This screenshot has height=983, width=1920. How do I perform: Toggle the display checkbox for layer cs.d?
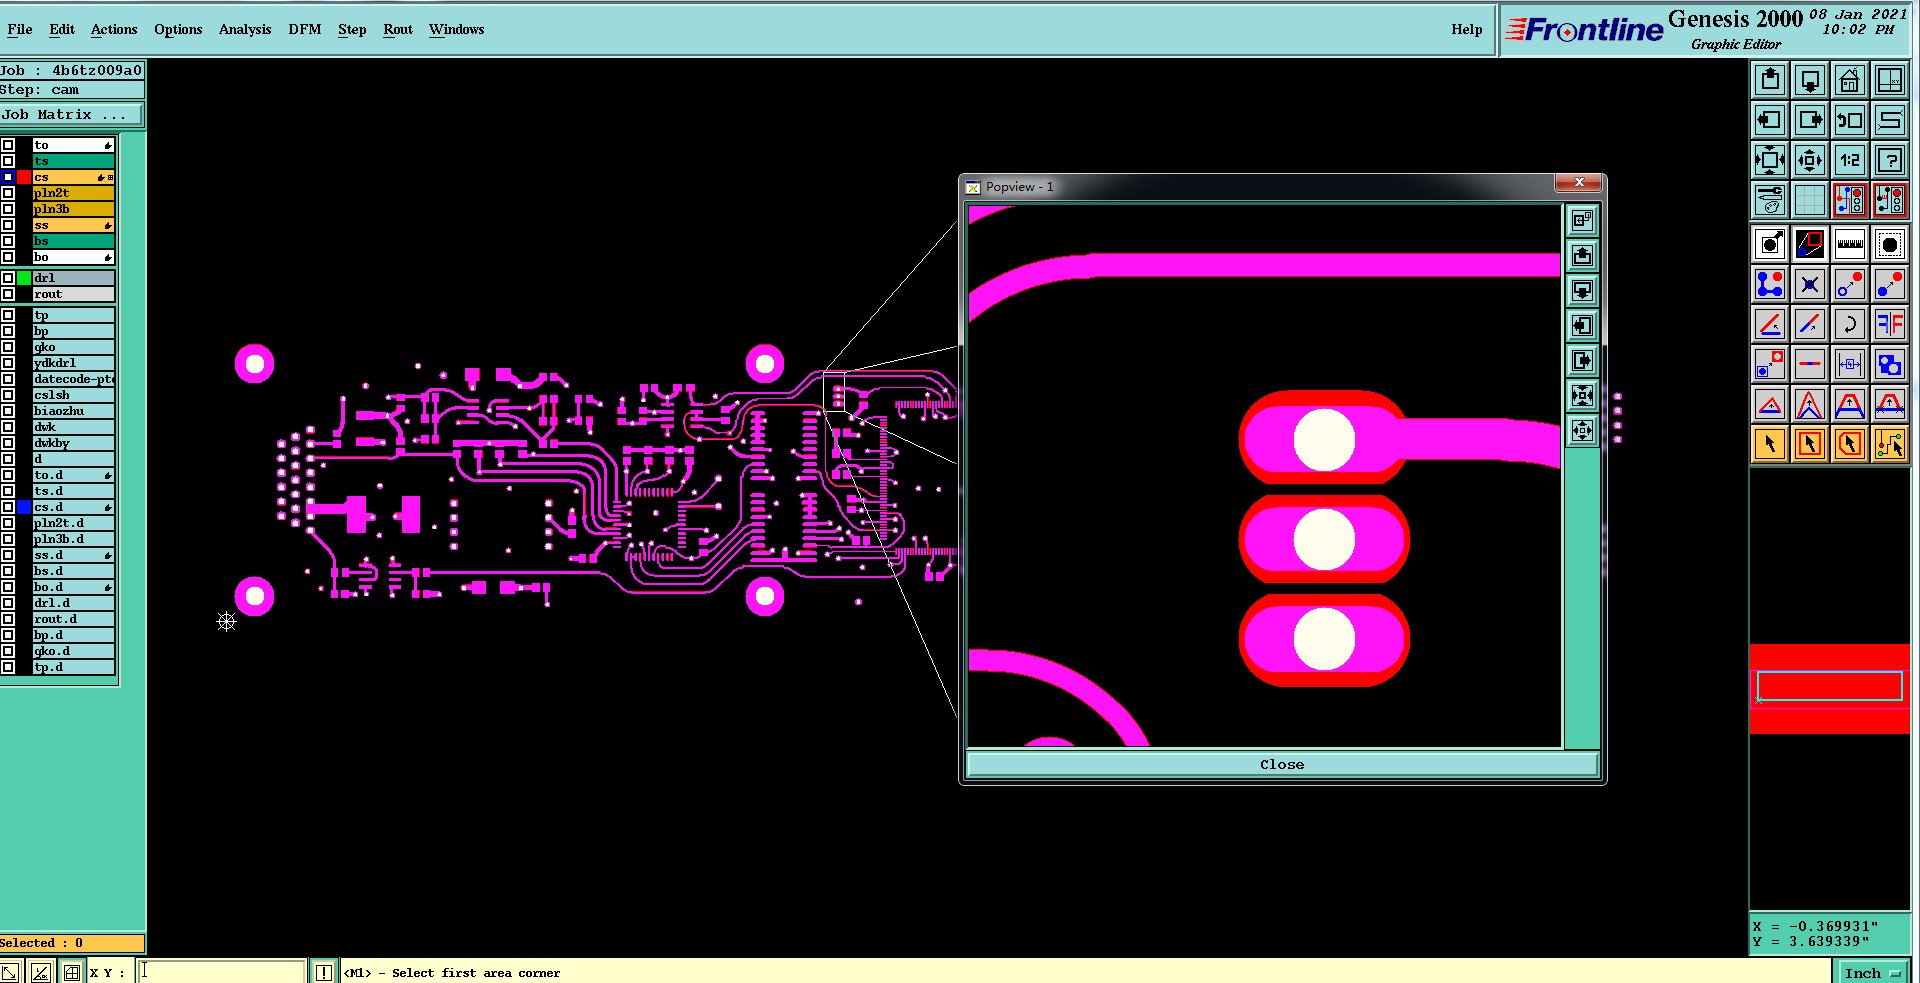click(8, 507)
